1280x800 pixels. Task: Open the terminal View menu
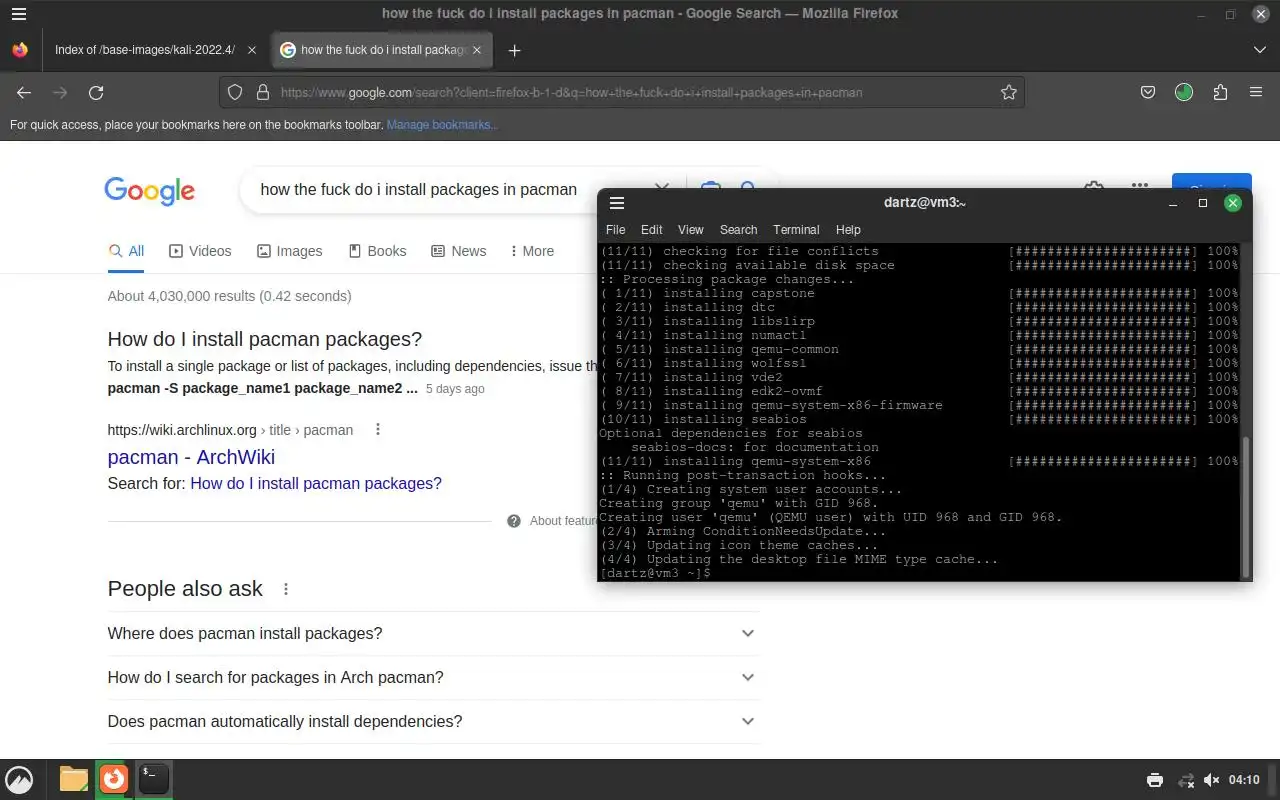click(x=691, y=229)
